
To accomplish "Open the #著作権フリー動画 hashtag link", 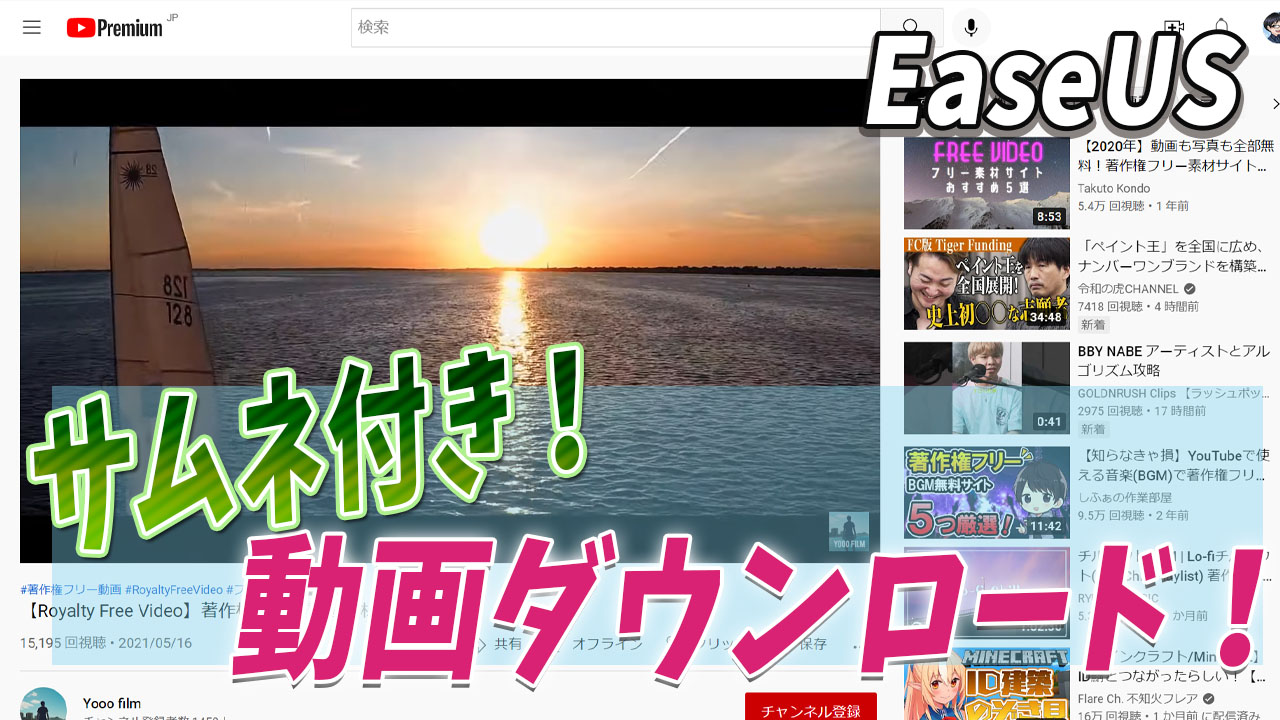I will 70,590.
